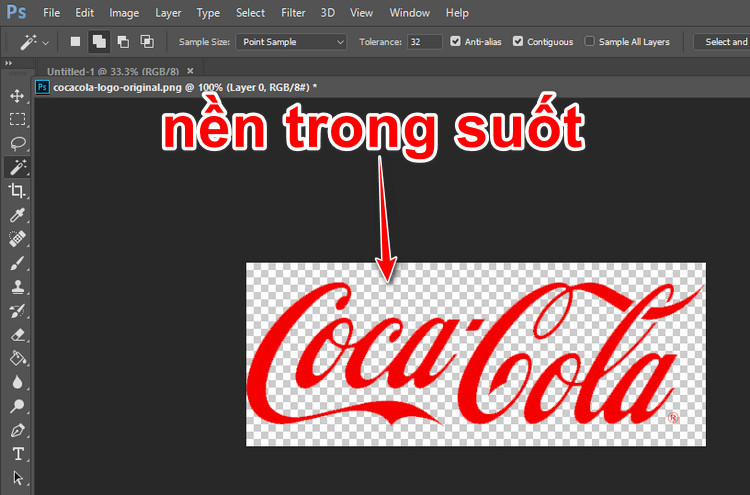
Task: Select the Magic Wand tool in toolbar
Action: 17,167
